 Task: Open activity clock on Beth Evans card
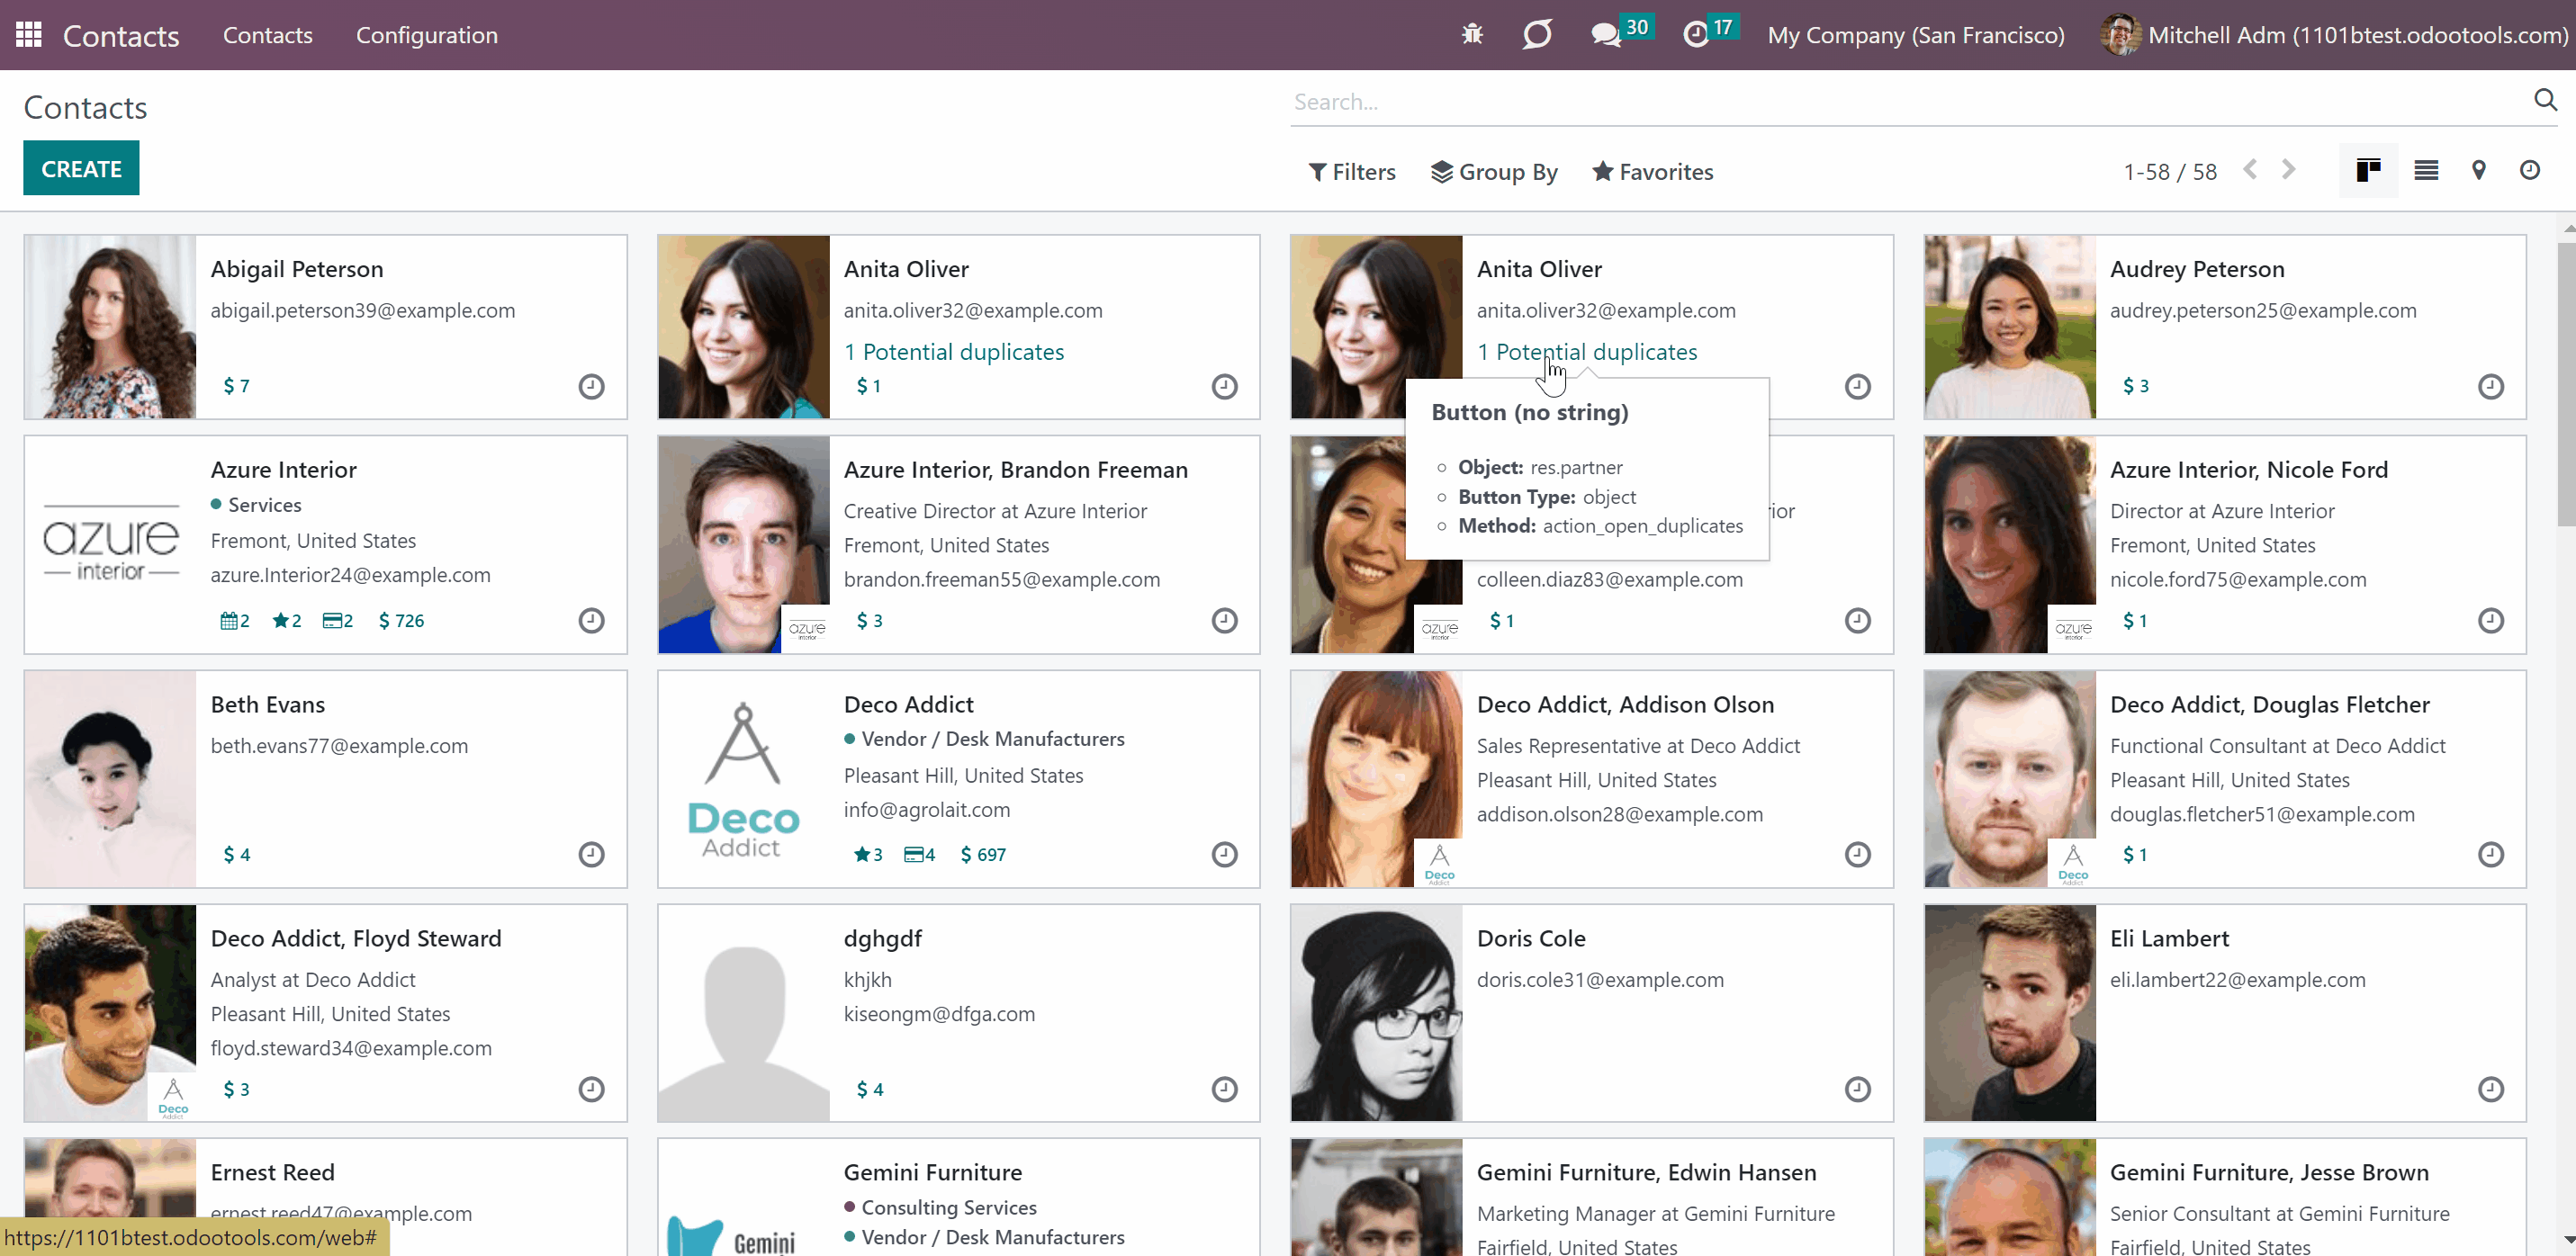(x=592, y=855)
